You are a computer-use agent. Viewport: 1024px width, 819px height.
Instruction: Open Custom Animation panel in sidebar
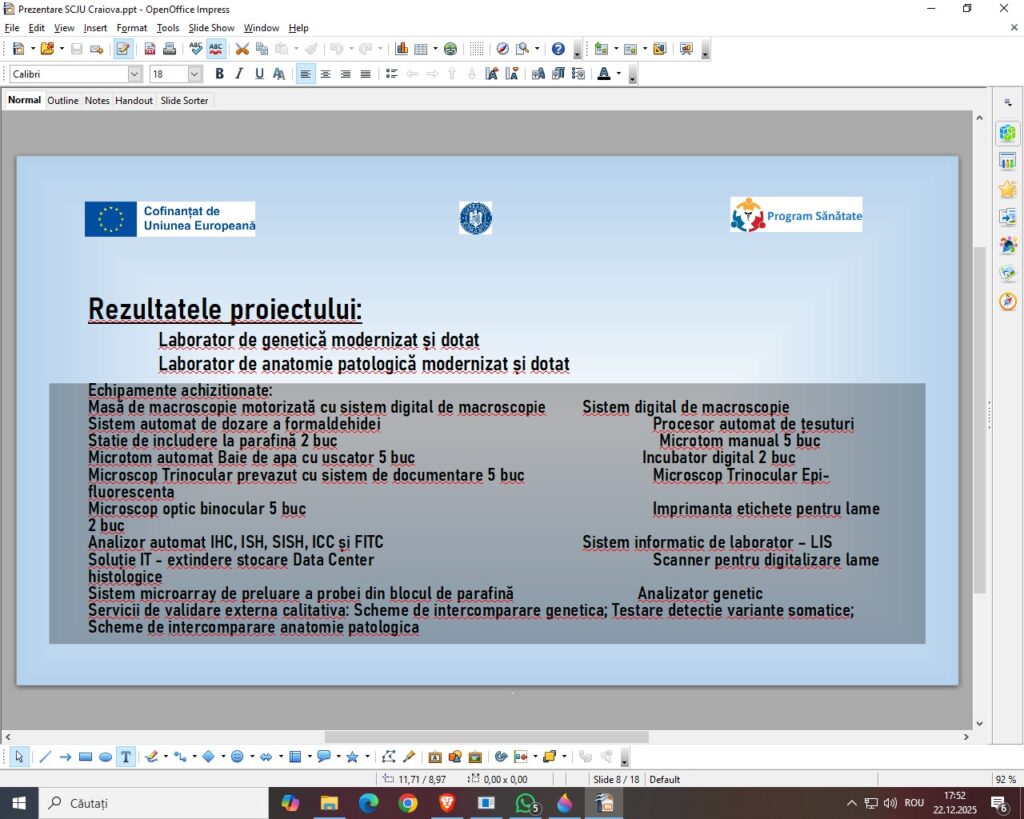click(x=1007, y=189)
